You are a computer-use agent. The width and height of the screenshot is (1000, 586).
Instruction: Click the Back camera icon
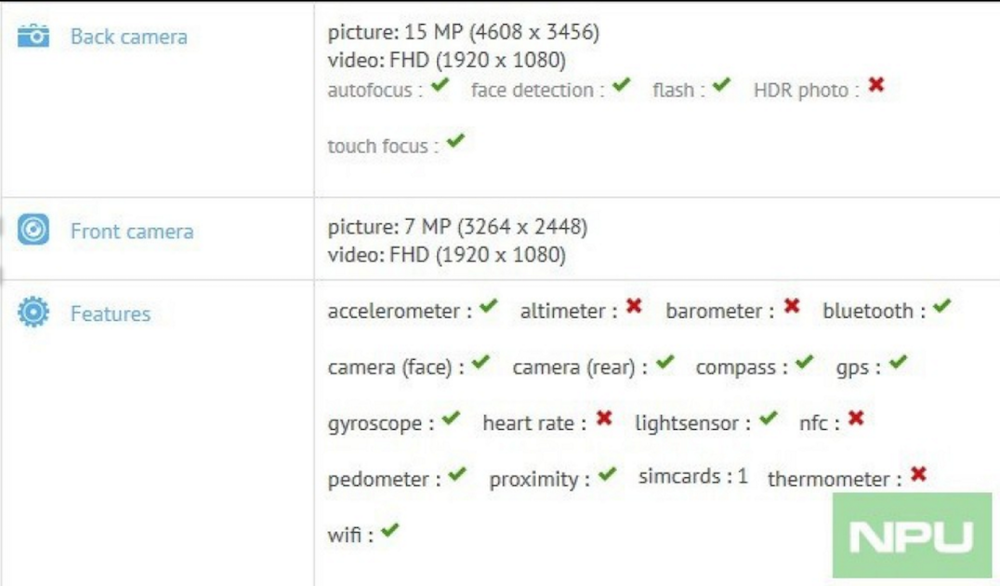pos(33,37)
